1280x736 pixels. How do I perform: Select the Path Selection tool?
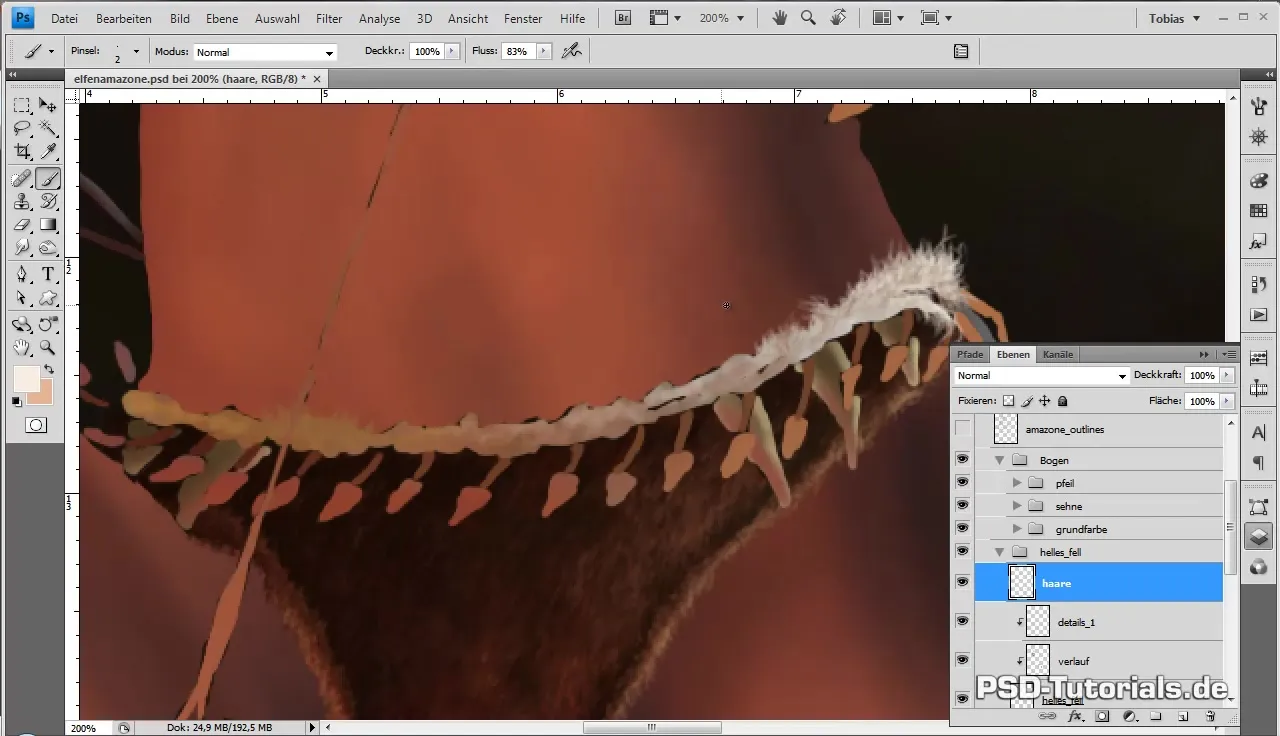point(22,298)
